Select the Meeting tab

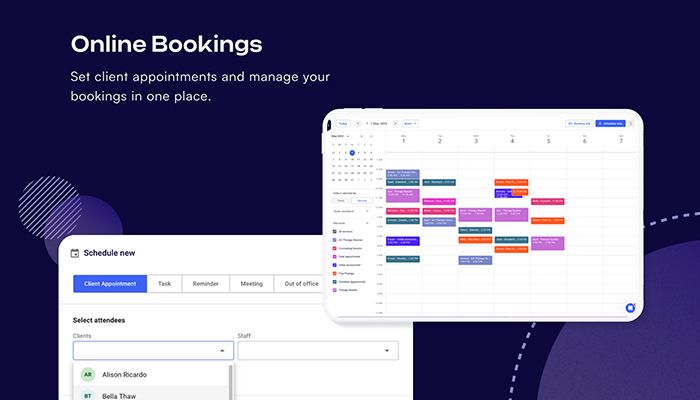[252, 284]
